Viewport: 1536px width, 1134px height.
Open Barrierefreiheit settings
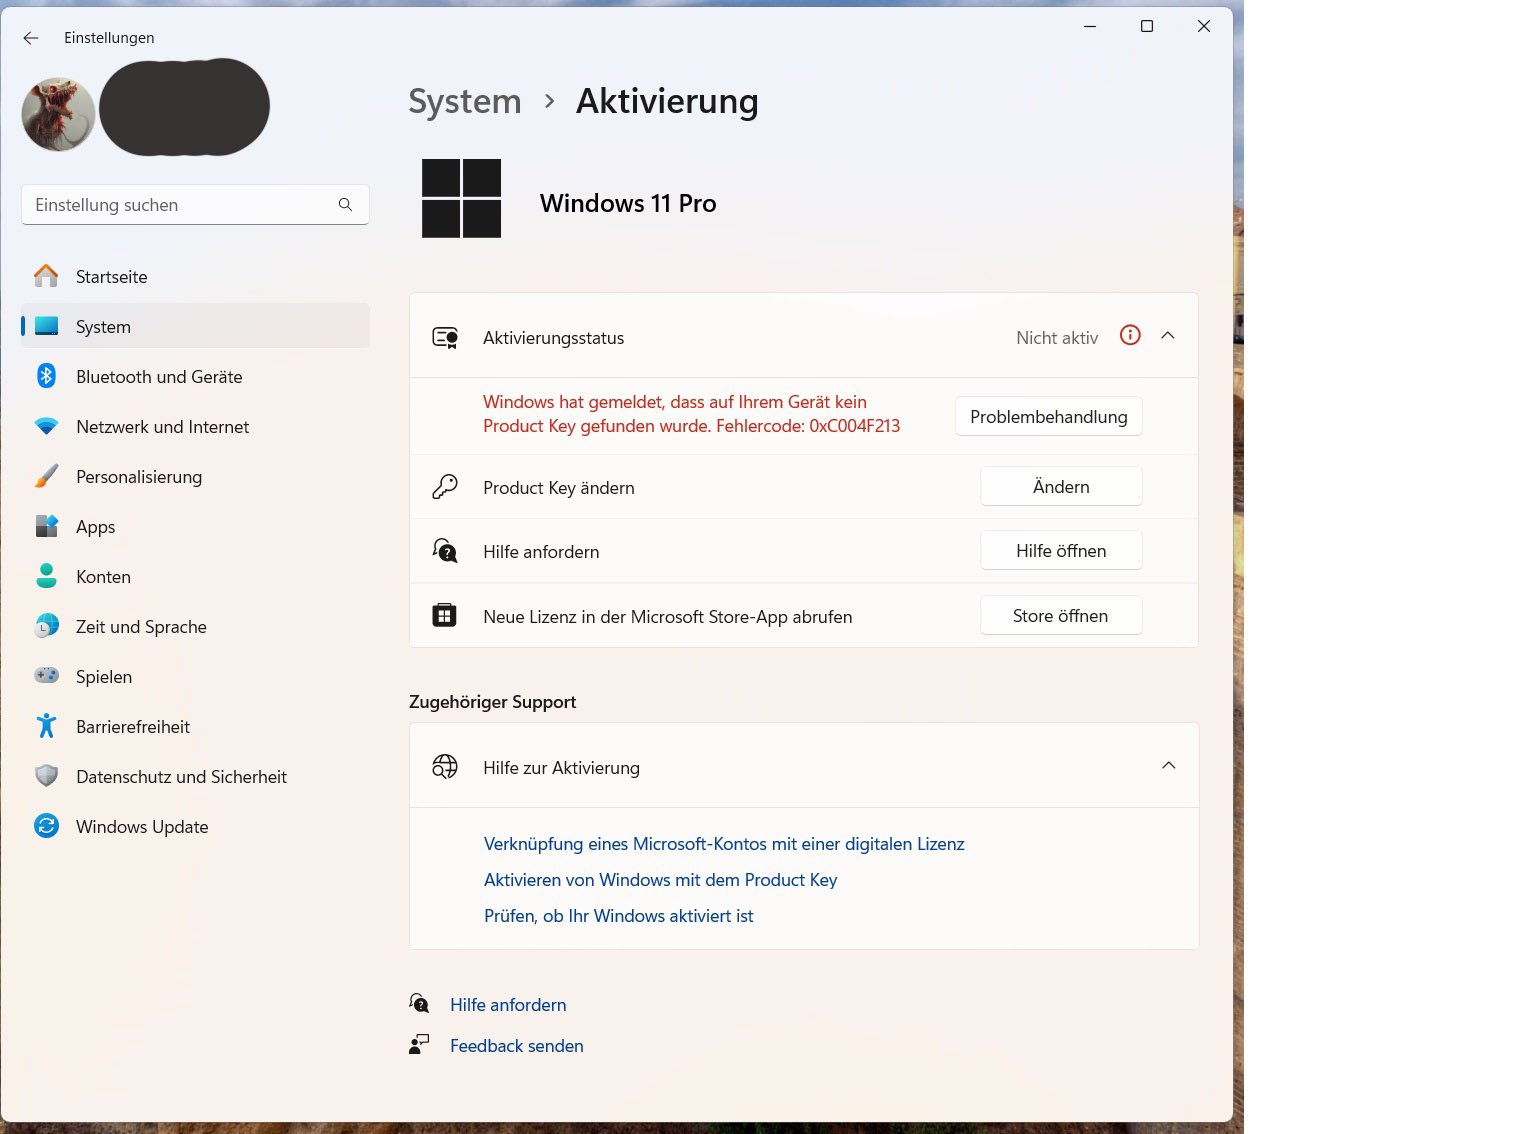point(195,727)
